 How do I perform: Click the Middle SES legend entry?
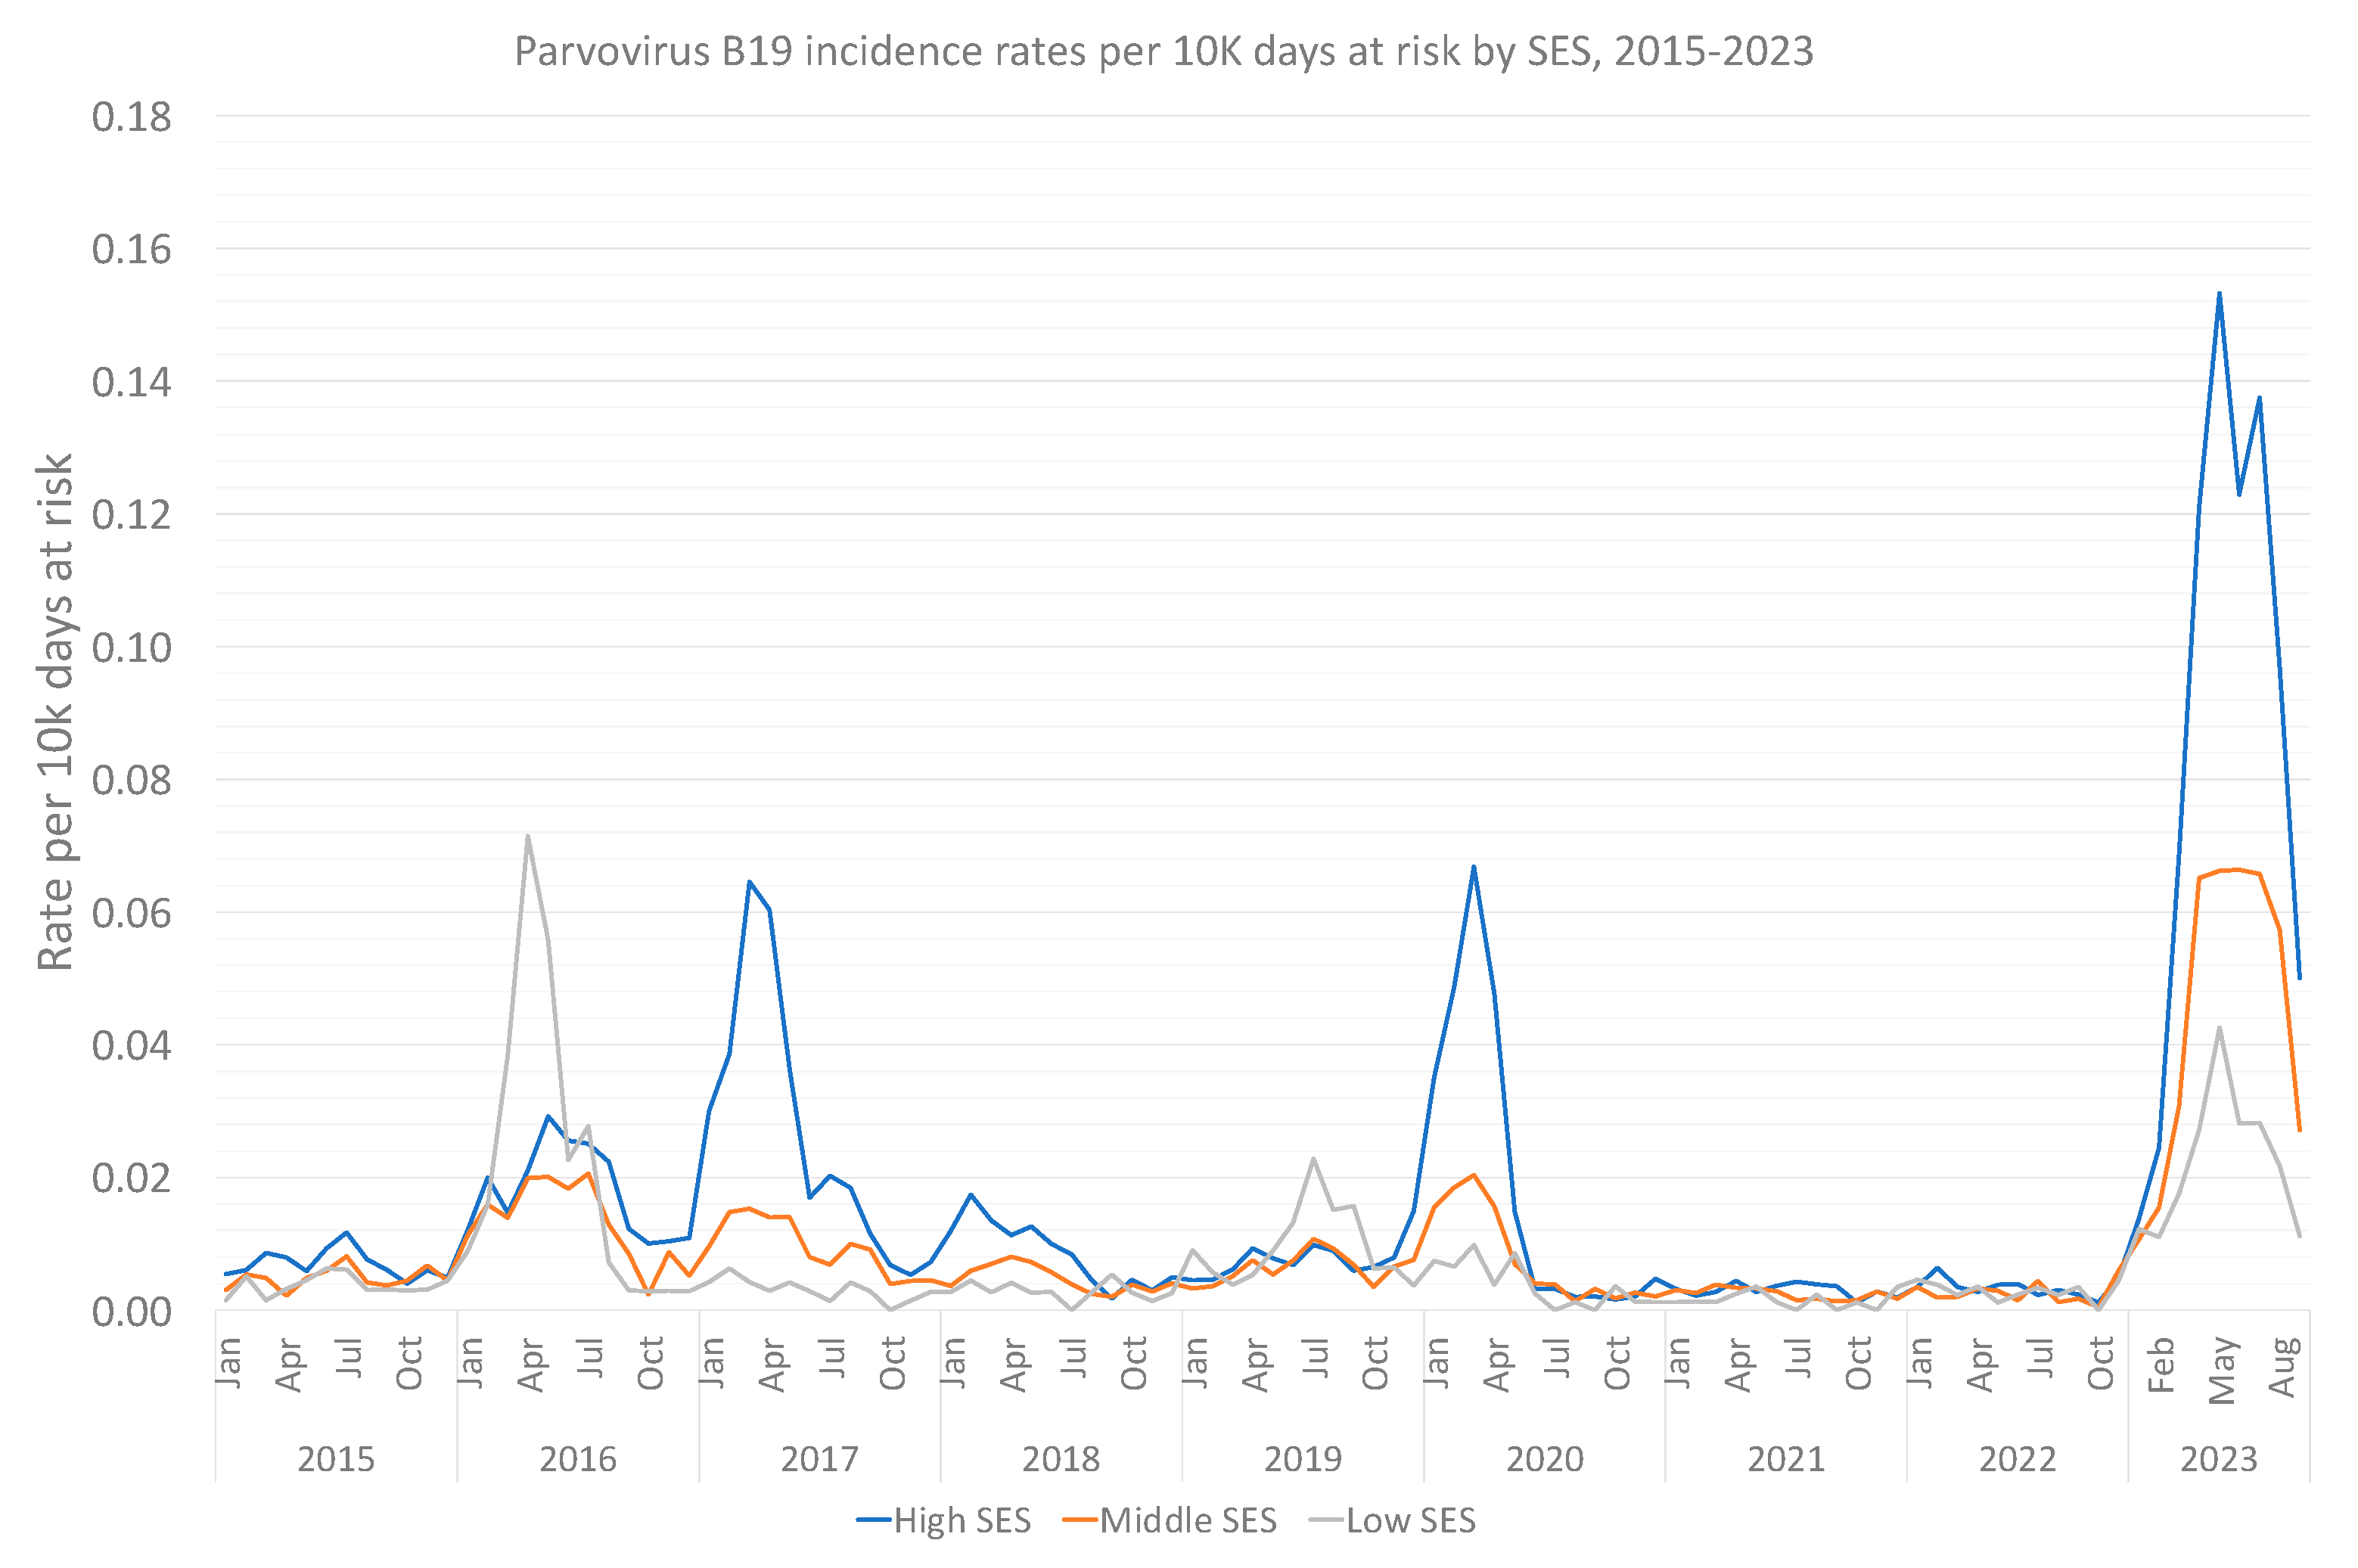pyautogui.click(x=1188, y=1520)
